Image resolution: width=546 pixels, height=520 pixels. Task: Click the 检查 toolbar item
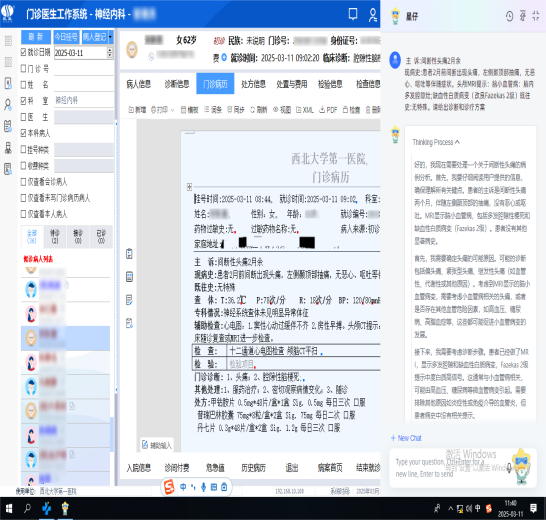tap(351, 110)
